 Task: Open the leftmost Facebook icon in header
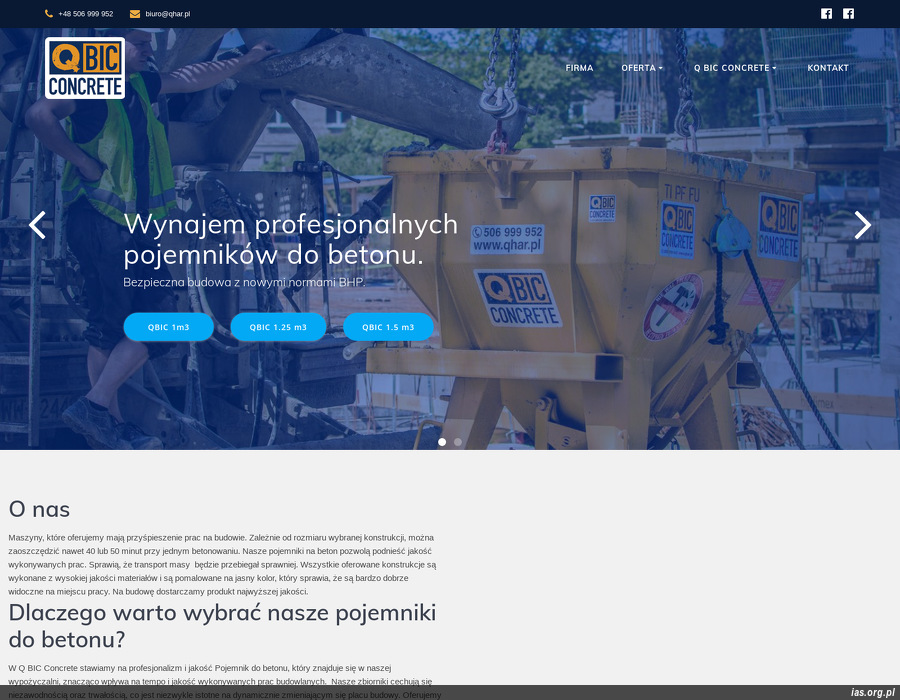pyautogui.click(x=826, y=14)
